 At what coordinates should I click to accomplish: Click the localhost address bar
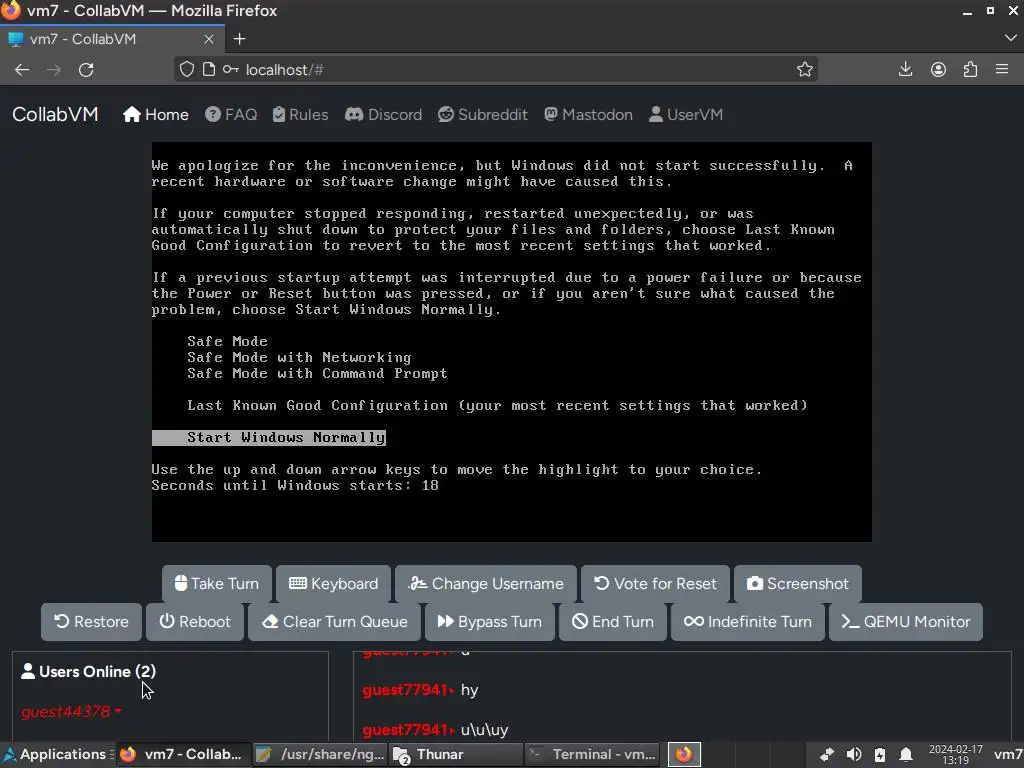tap(496, 69)
